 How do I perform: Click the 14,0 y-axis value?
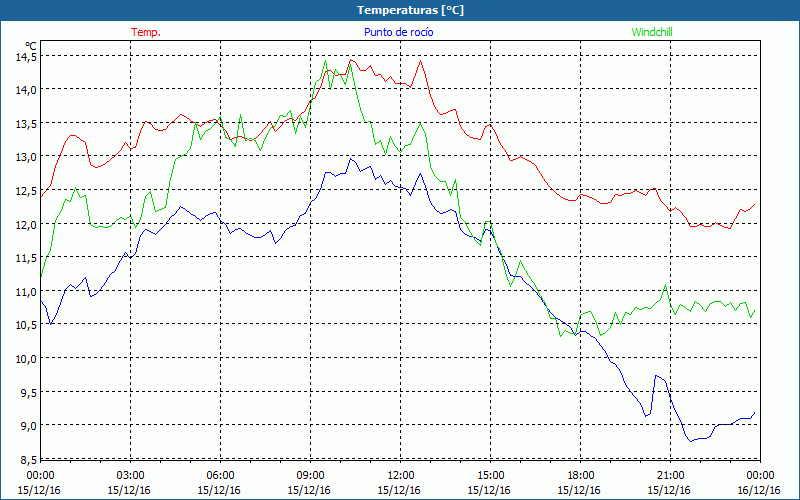pyautogui.click(x=26, y=90)
